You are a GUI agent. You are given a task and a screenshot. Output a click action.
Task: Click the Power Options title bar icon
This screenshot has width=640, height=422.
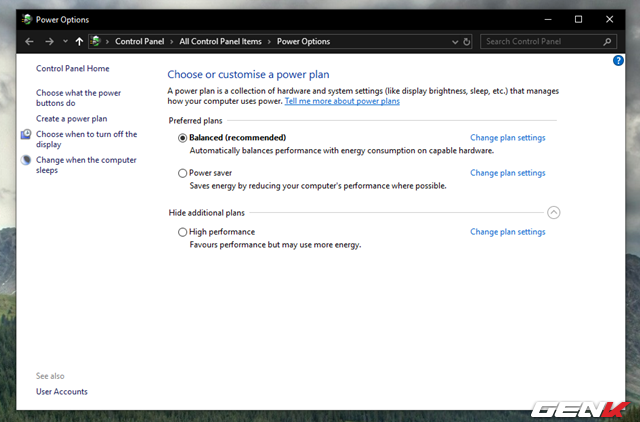(x=27, y=19)
